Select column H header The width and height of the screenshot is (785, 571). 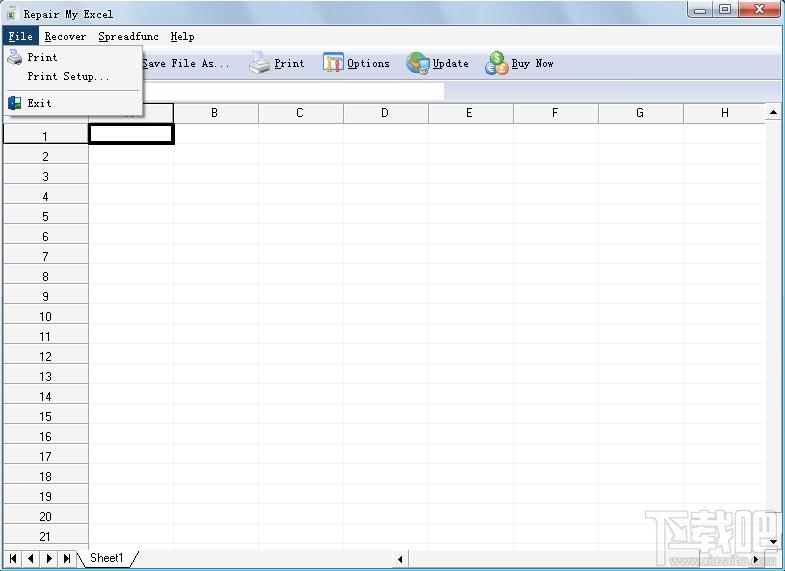(x=724, y=113)
